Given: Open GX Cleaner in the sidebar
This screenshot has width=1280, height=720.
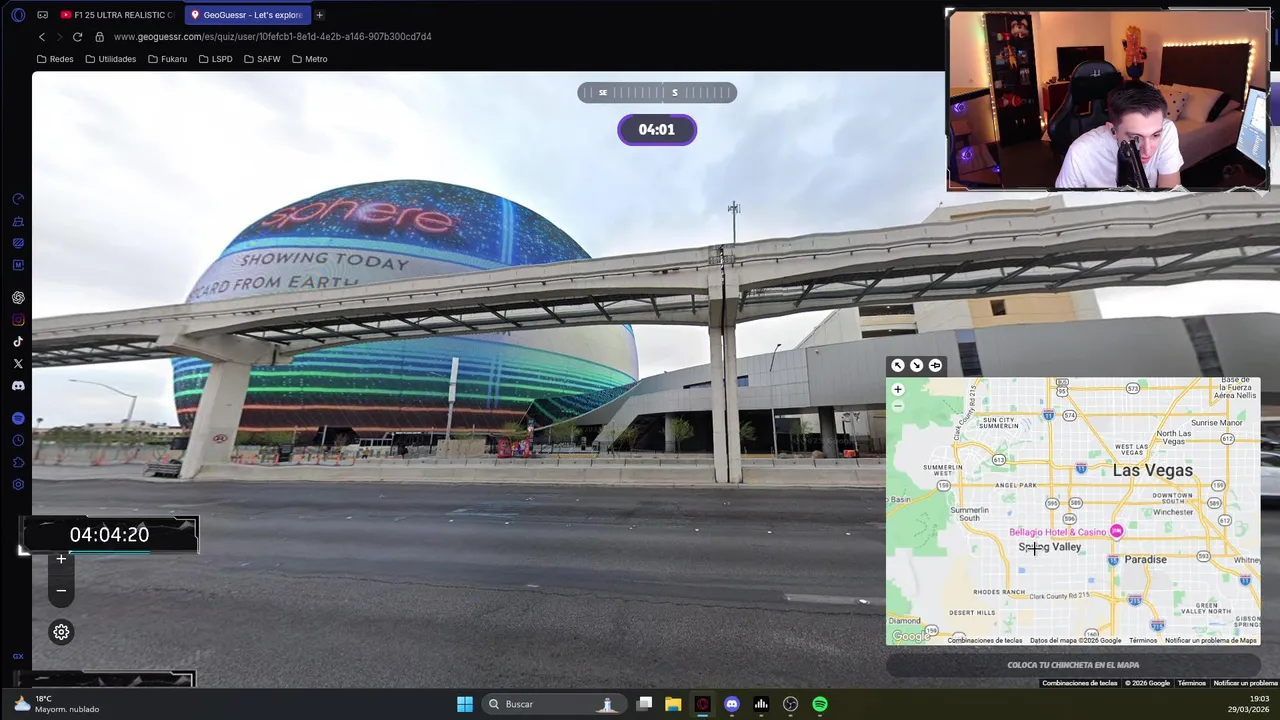Looking at the screenshot, I should pyautogui.click(x=18, y=221).
